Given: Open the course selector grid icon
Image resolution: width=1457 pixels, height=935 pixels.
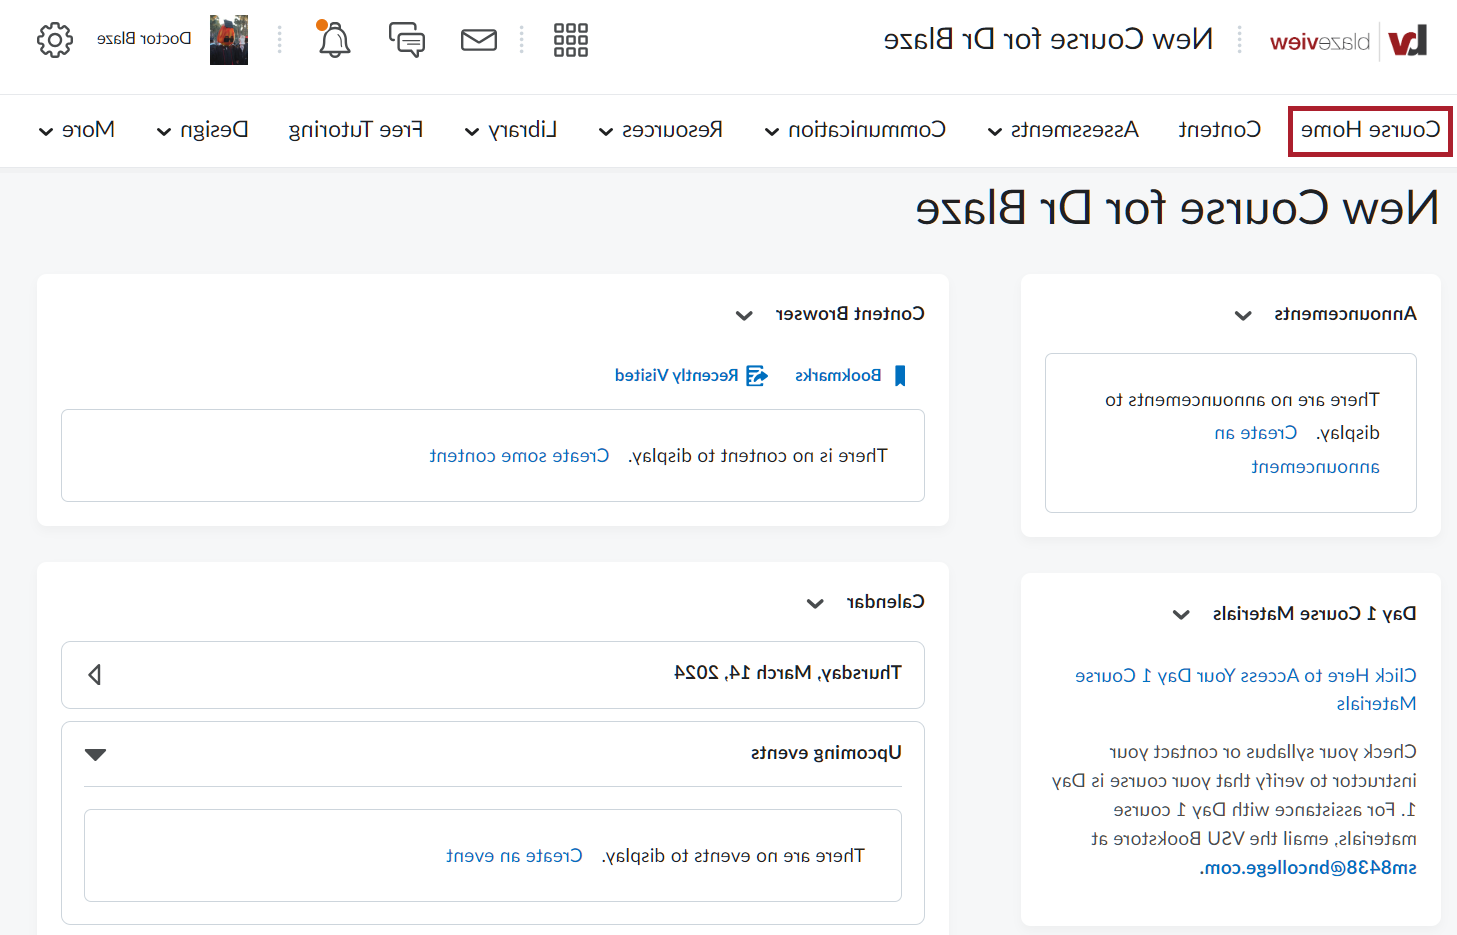Looking at the screenshot, I should [x=571, y=40].
